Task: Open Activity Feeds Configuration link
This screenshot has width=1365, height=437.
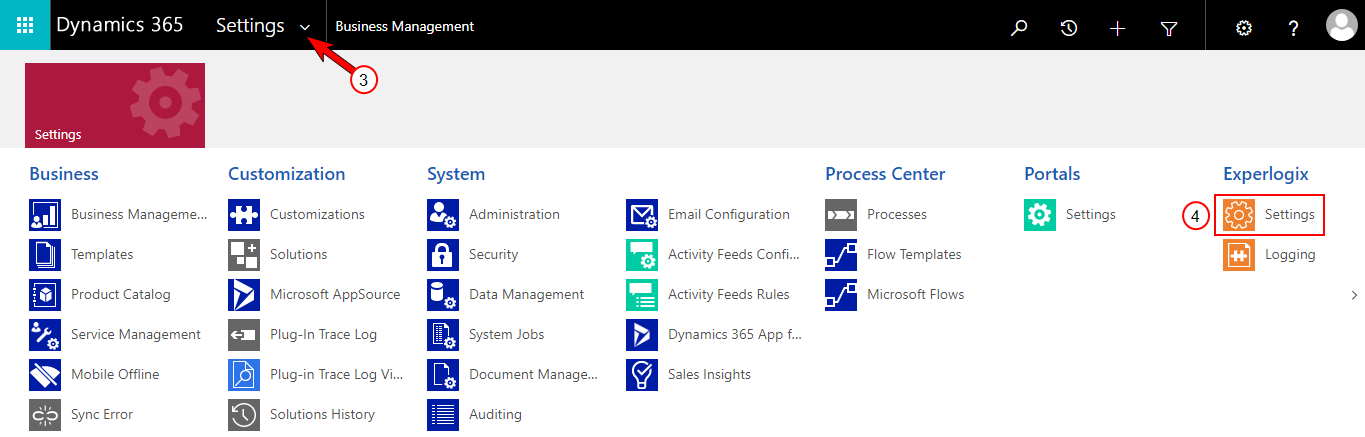Action: click(734, 255)
